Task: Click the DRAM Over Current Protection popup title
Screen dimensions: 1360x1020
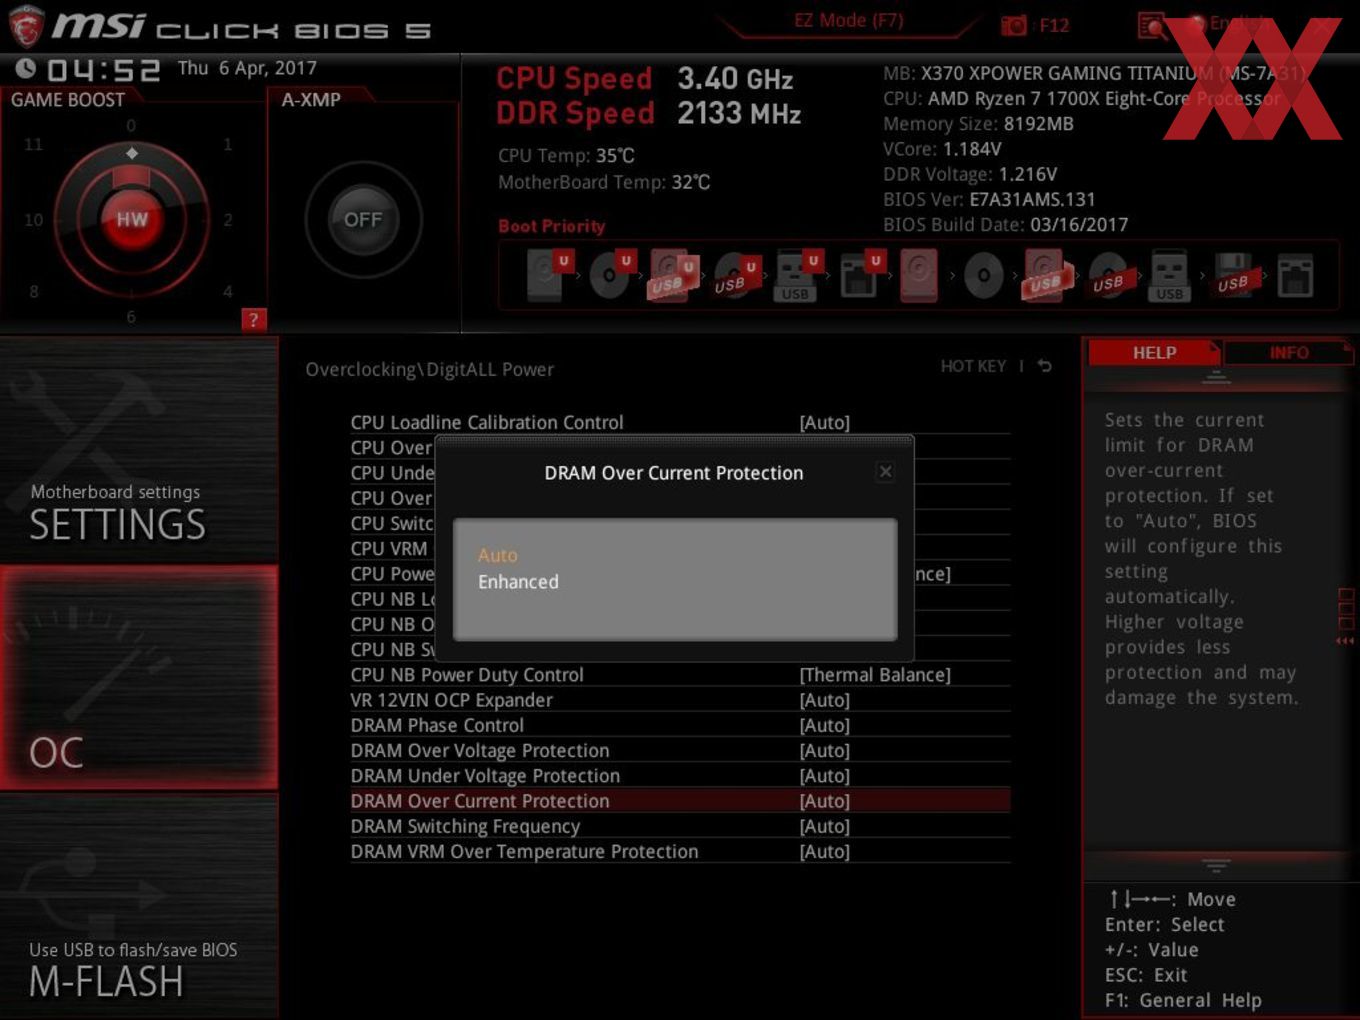Action: coord(674,473)
